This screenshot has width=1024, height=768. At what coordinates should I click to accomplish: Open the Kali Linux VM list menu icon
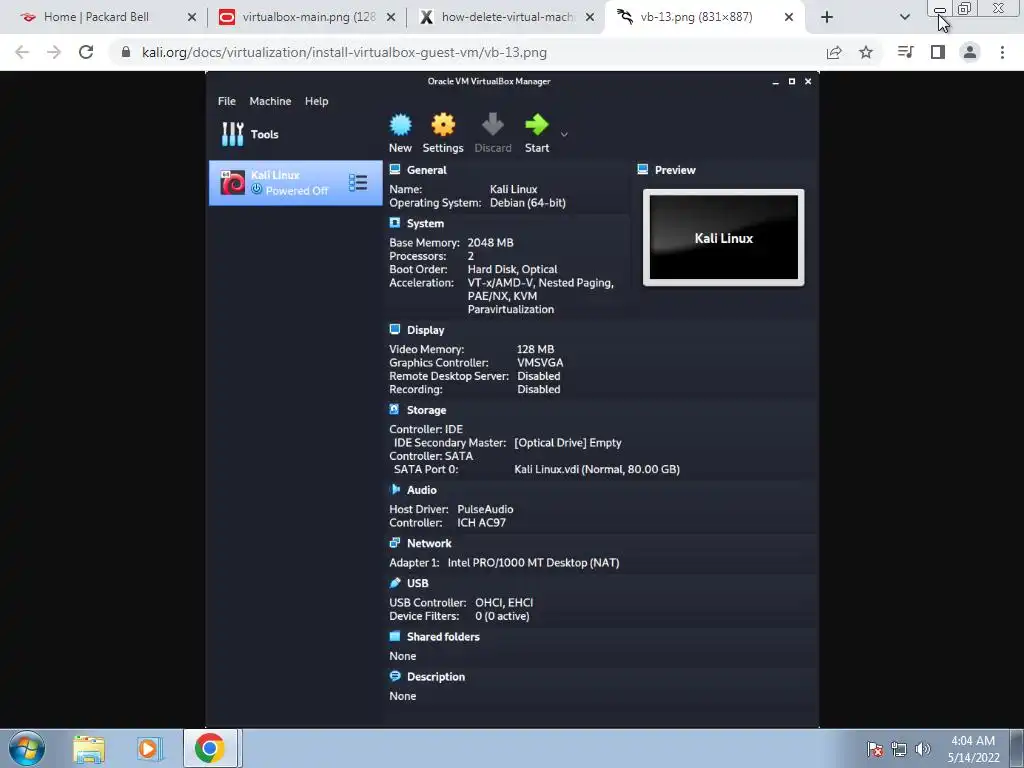click(358, 183)
